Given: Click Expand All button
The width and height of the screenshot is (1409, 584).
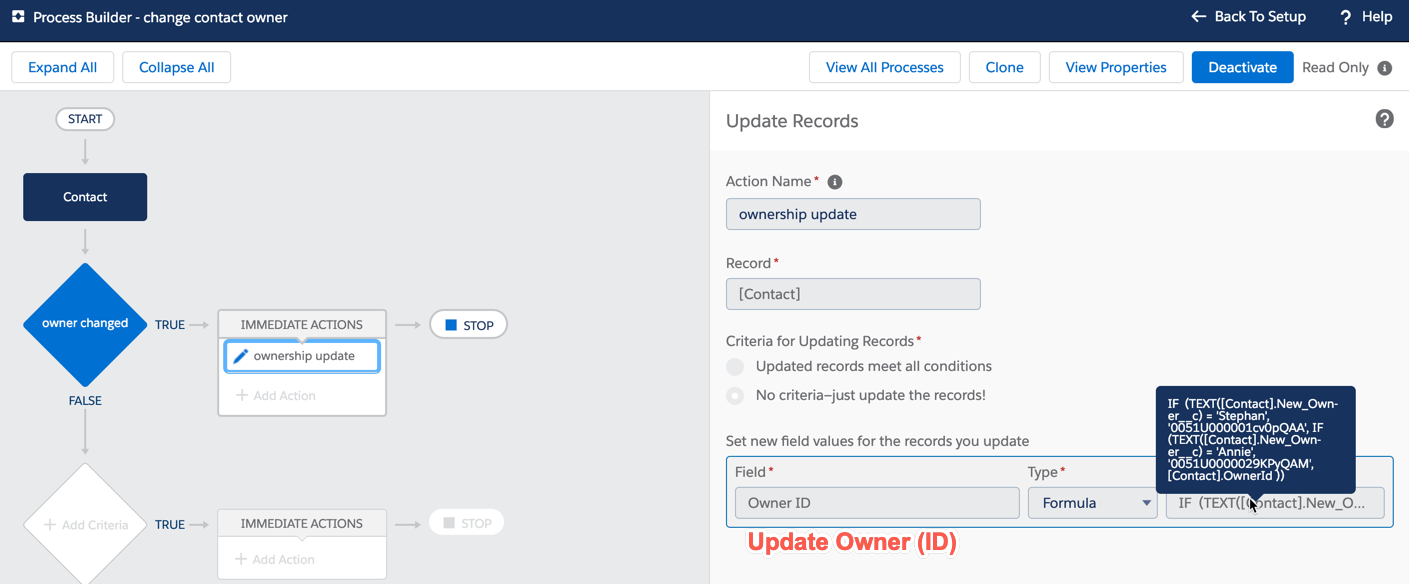Looking at the screenshot, I should pos(62,68).
